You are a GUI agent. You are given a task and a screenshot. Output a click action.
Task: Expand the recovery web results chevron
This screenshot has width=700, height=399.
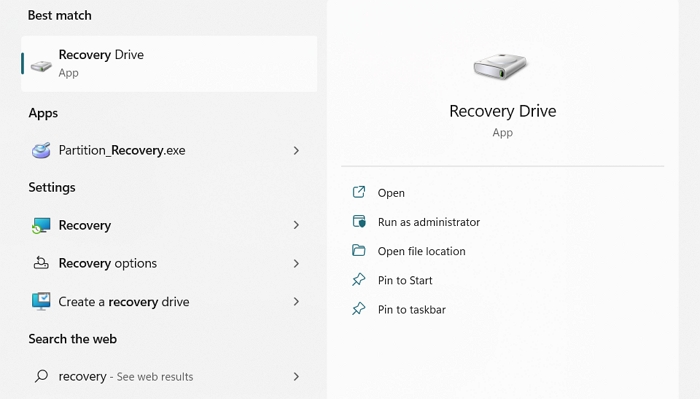(x=296, y=376)
